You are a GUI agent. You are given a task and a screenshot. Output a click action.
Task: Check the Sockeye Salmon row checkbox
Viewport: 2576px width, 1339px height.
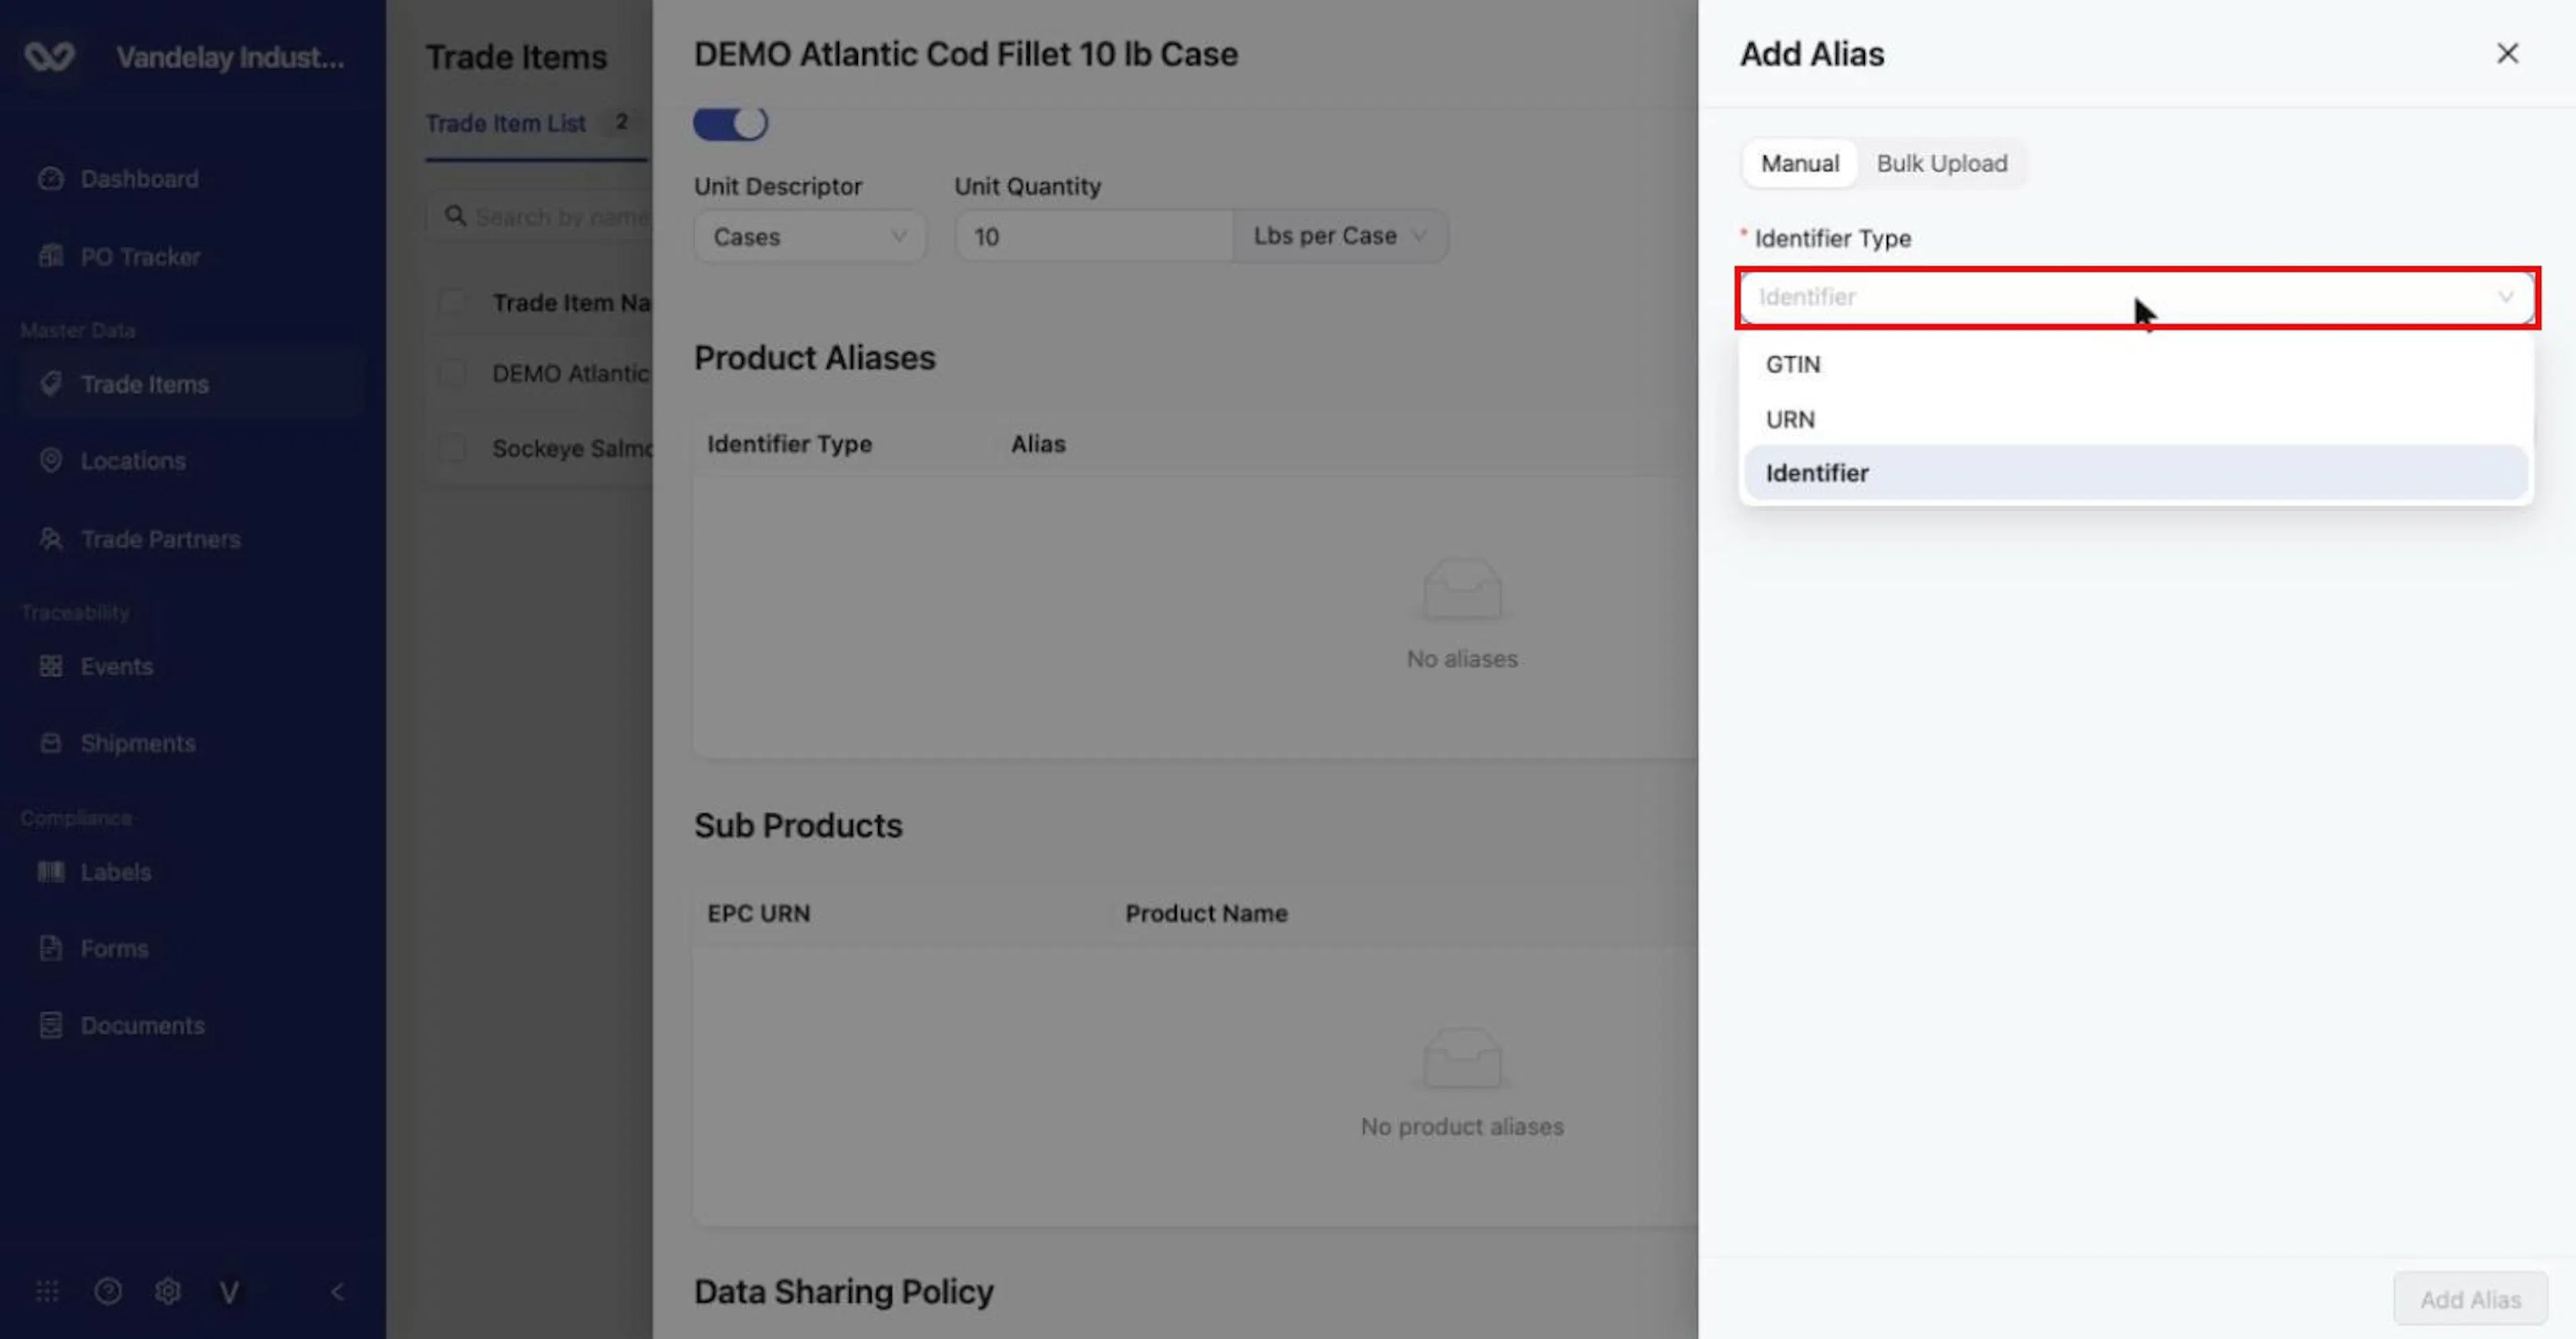[453, 448]
